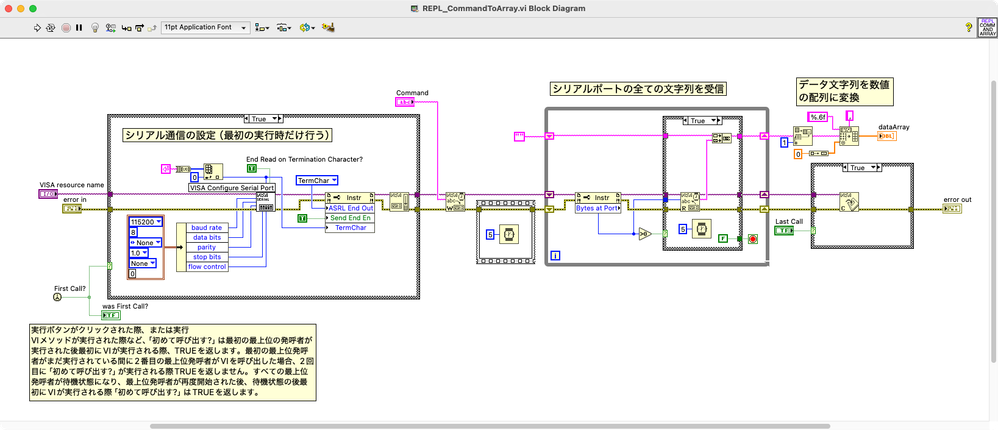998x430 pixels.
Task: Click the VISA resource name terminal
Action: tap(48, 193)
